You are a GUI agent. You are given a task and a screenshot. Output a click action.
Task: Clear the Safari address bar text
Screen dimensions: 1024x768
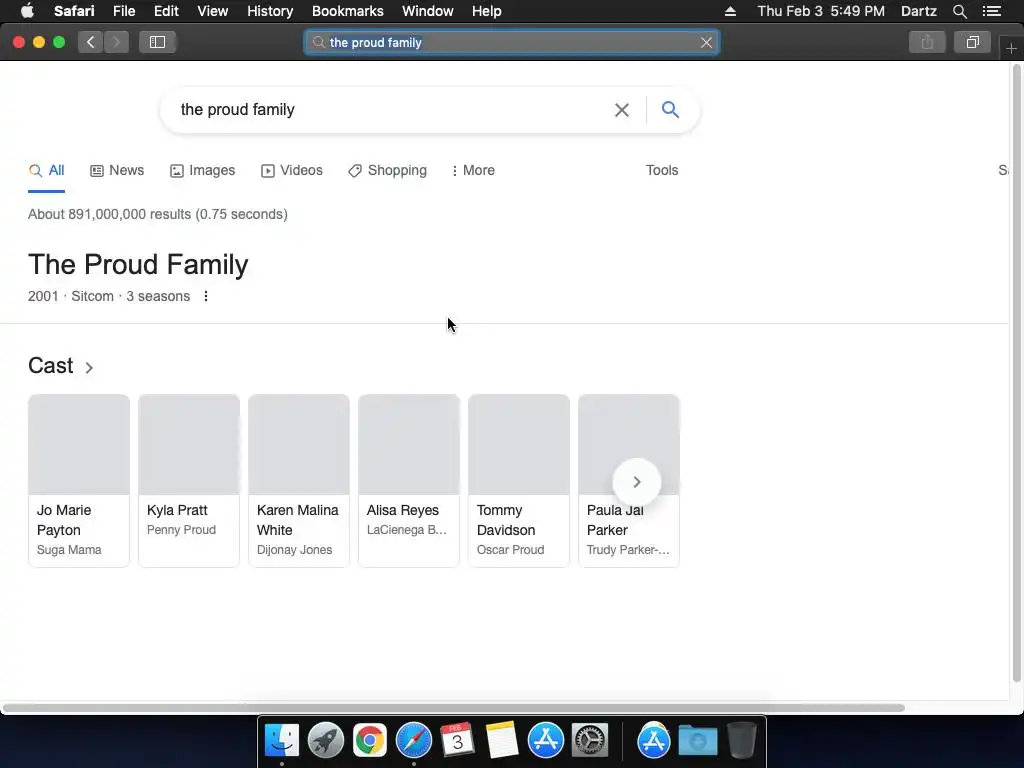[x=706, y=42]
